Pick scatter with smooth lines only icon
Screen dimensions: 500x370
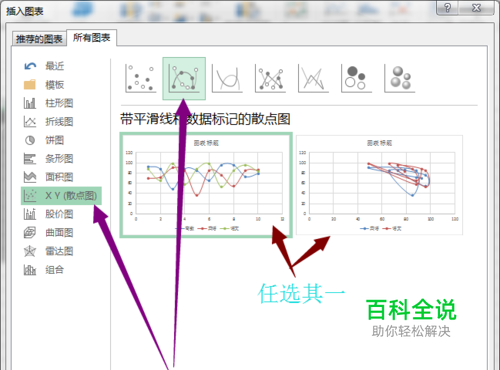[x=227, y=79]
